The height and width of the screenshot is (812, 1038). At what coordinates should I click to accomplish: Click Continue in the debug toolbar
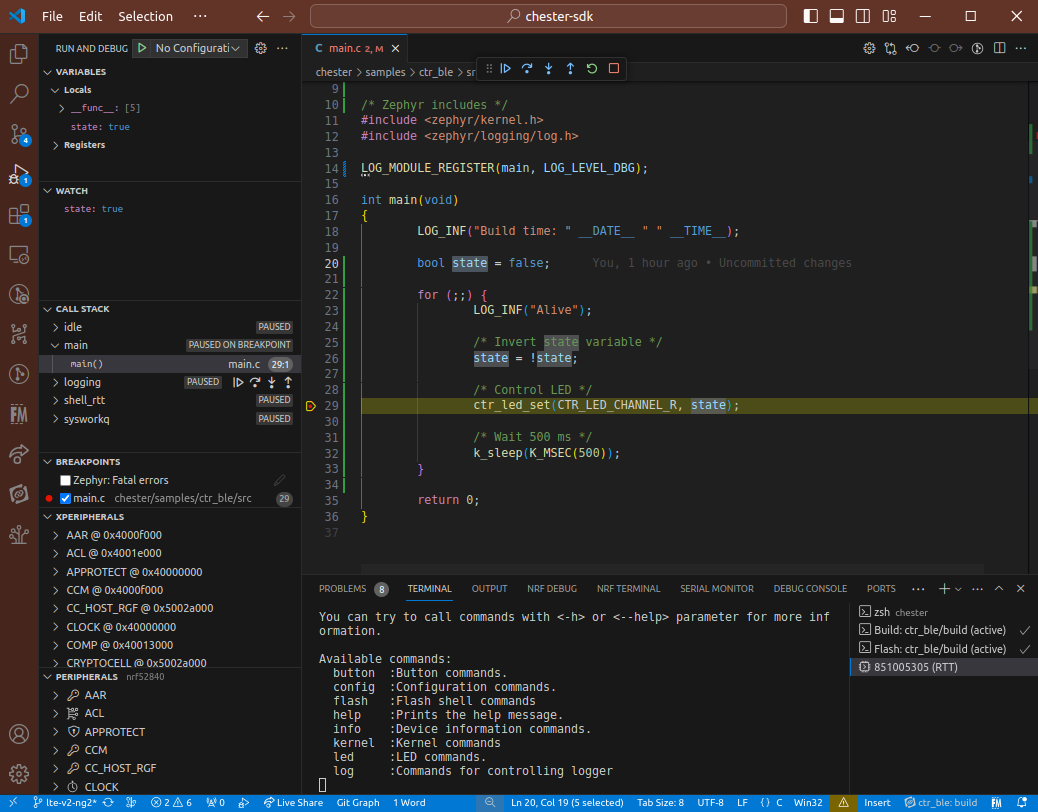(506, 69)
